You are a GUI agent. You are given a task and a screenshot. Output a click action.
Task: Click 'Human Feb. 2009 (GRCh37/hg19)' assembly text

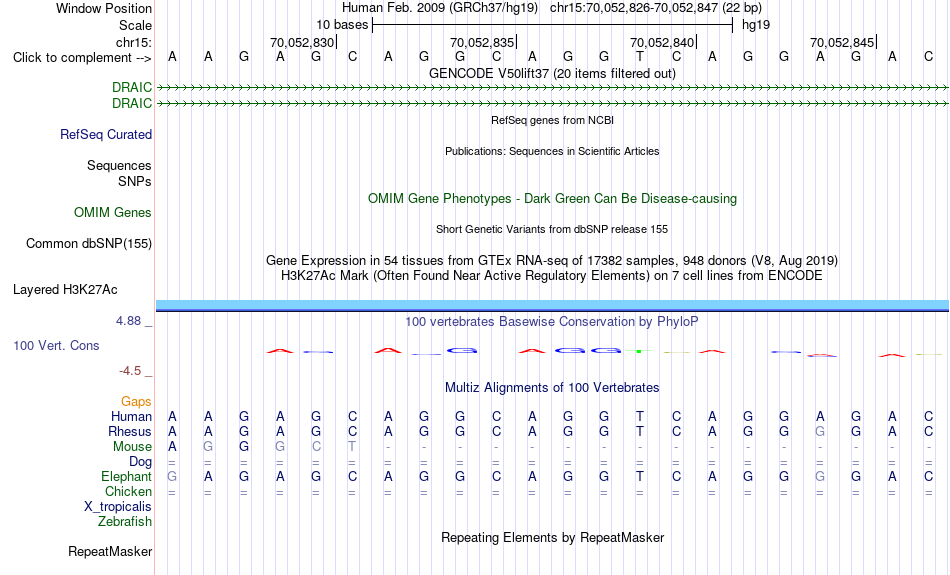pos(440,8)
